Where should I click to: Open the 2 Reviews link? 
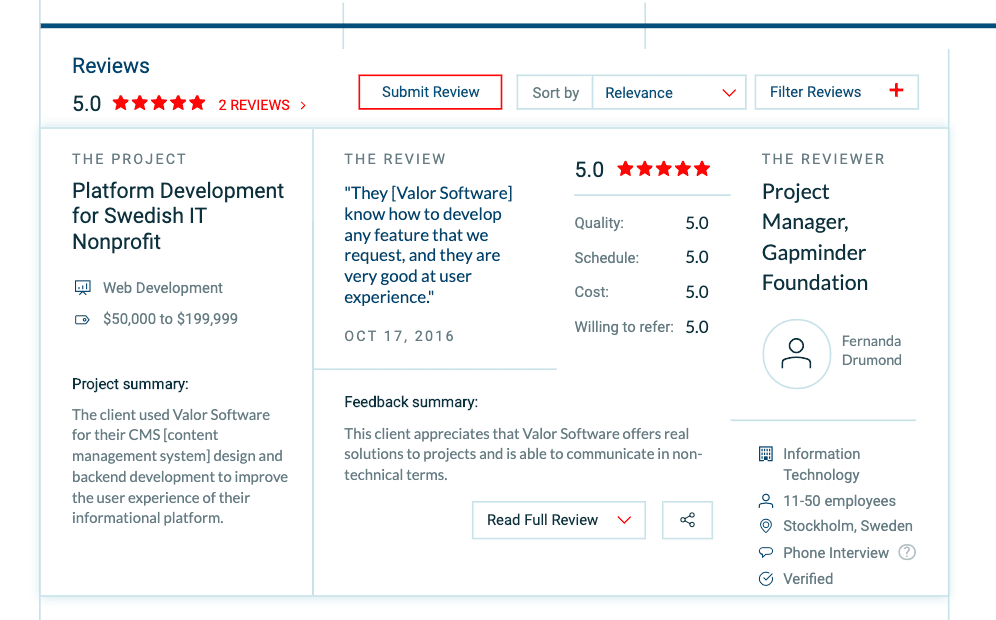pyautogui.click(x=261, y=105)
